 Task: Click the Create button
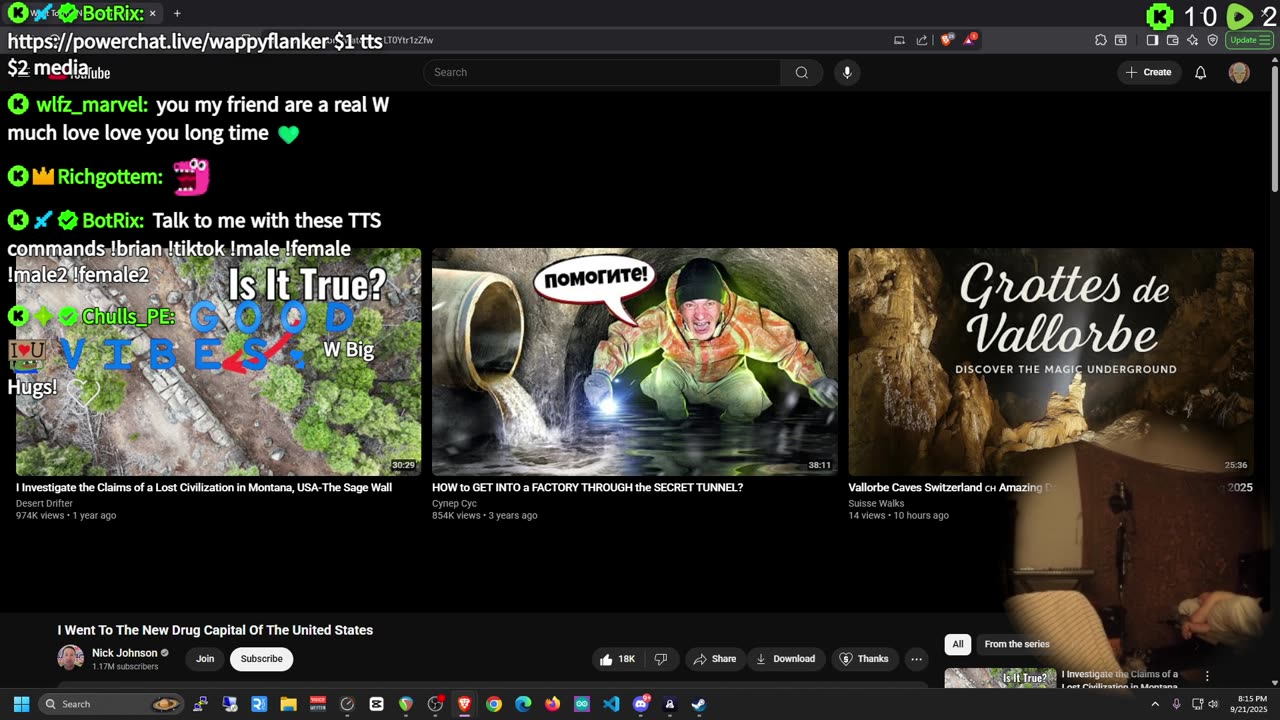tap(1148, 72)
